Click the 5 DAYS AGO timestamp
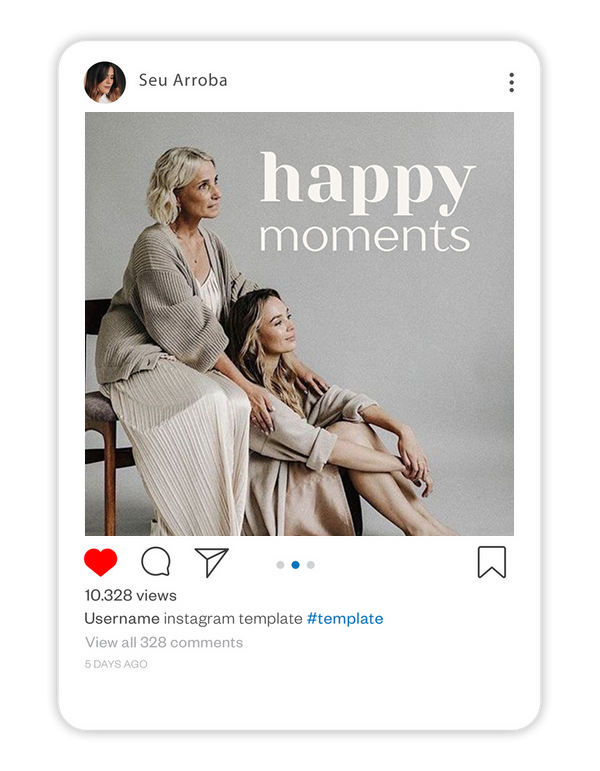Screen dimensions: 600x771 (116, 664)
